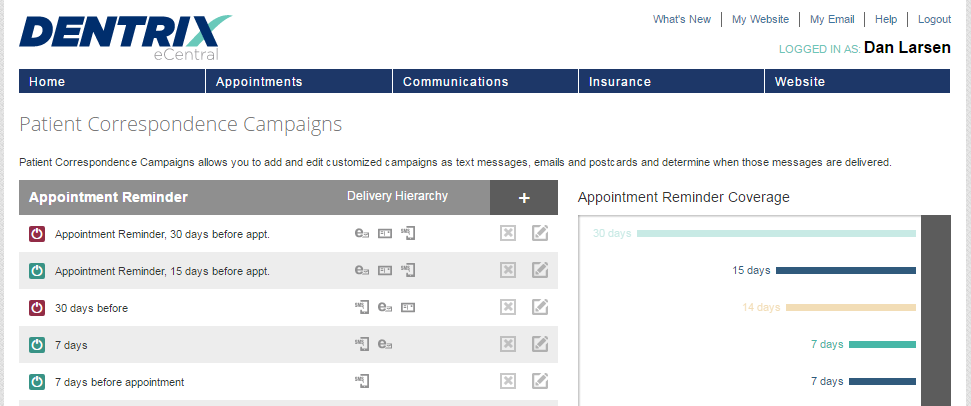Click postcard icon in Appointment Reminder 30 days row
This screenshot has width=971, height=406.
[x=385, y=234]
